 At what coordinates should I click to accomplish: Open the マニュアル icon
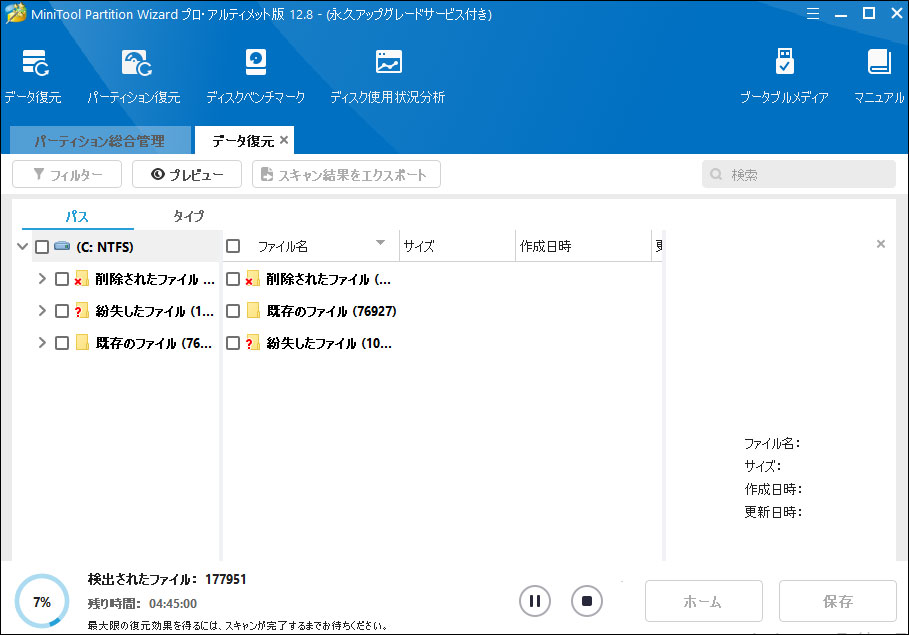click(x=879, y=76)
